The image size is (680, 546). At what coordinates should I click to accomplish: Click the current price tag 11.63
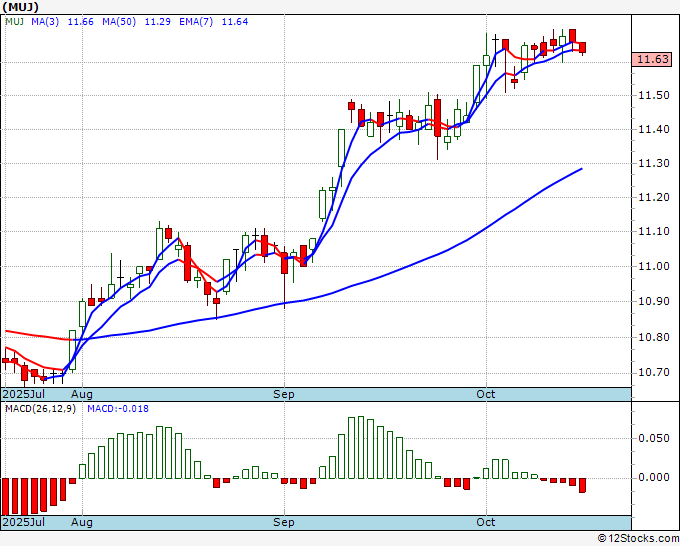(651, 59)
